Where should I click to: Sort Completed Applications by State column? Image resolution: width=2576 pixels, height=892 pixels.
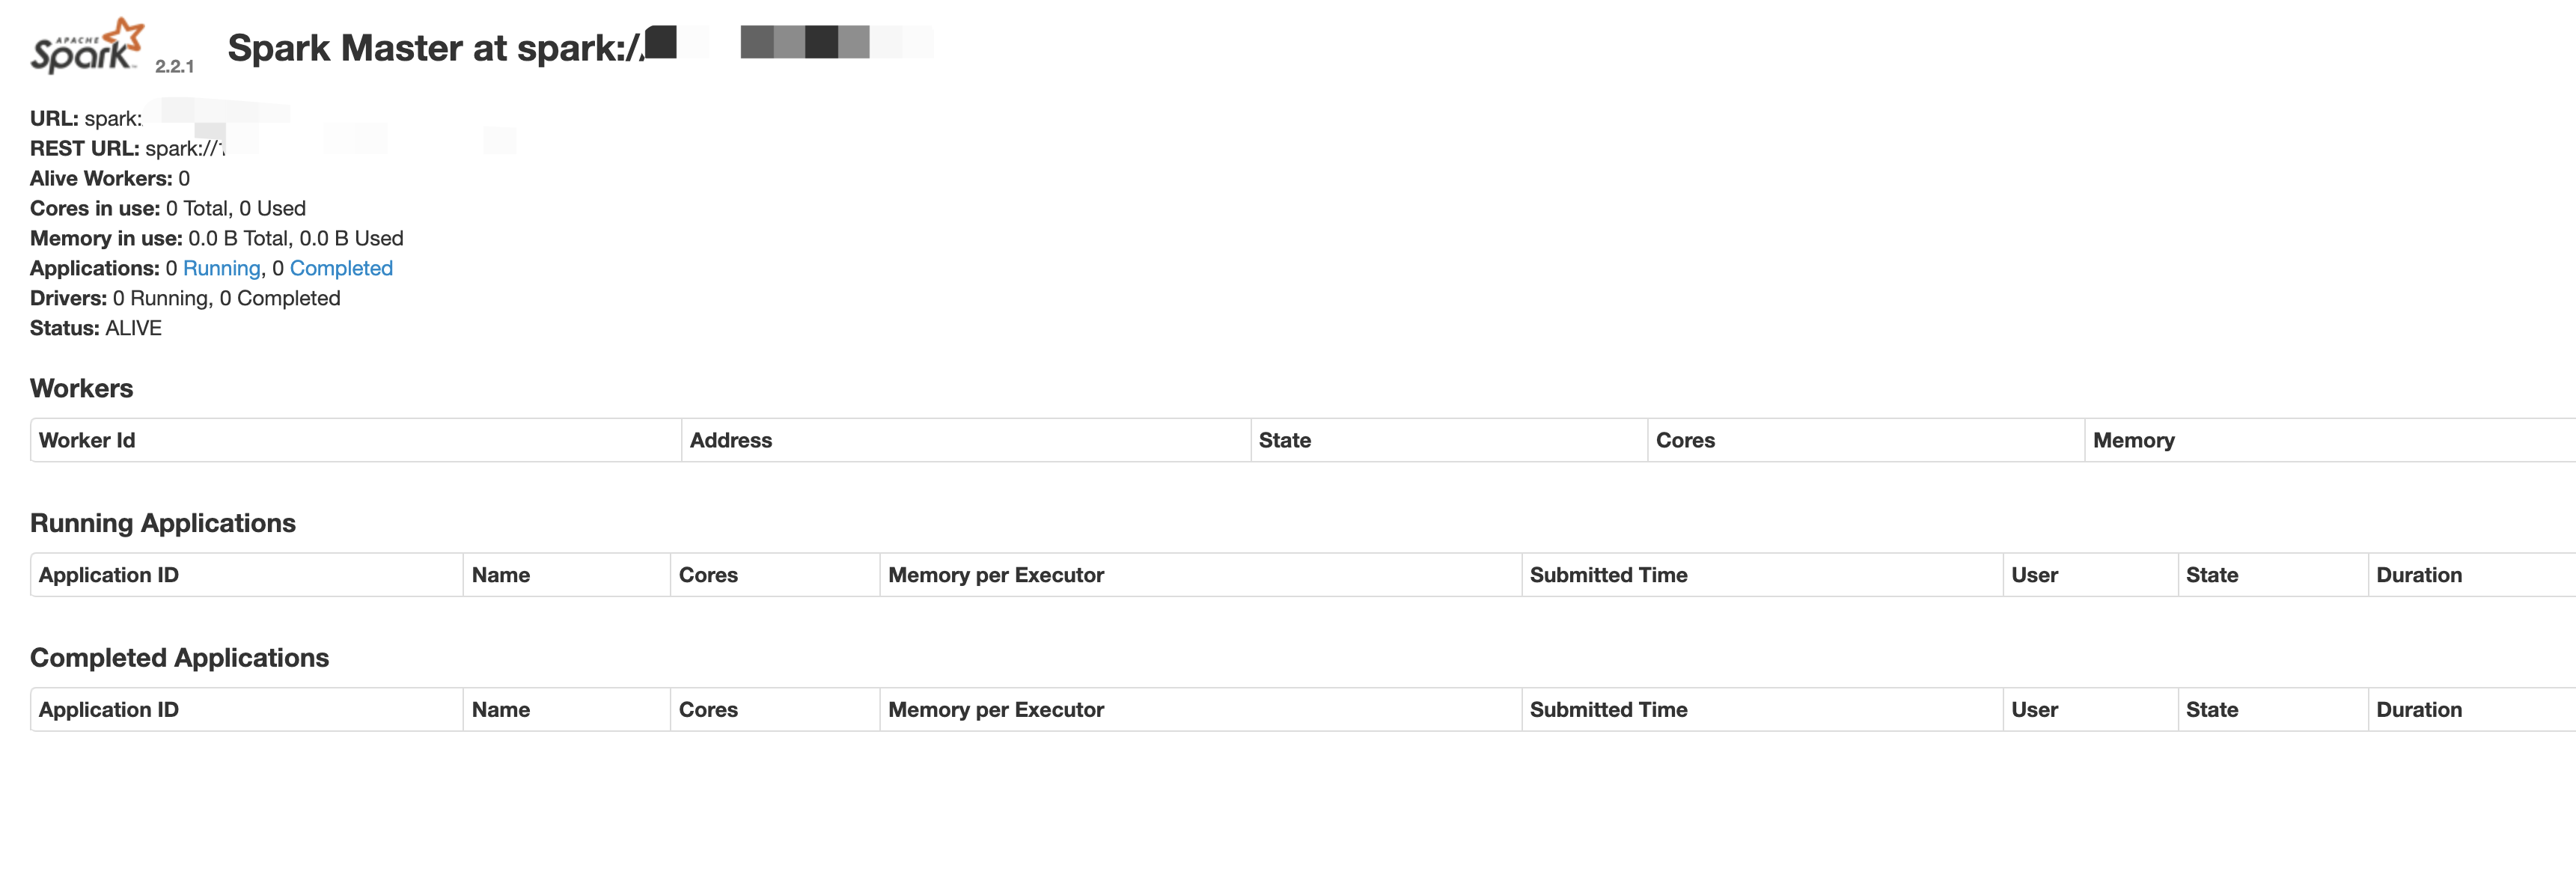(2212, 710)
